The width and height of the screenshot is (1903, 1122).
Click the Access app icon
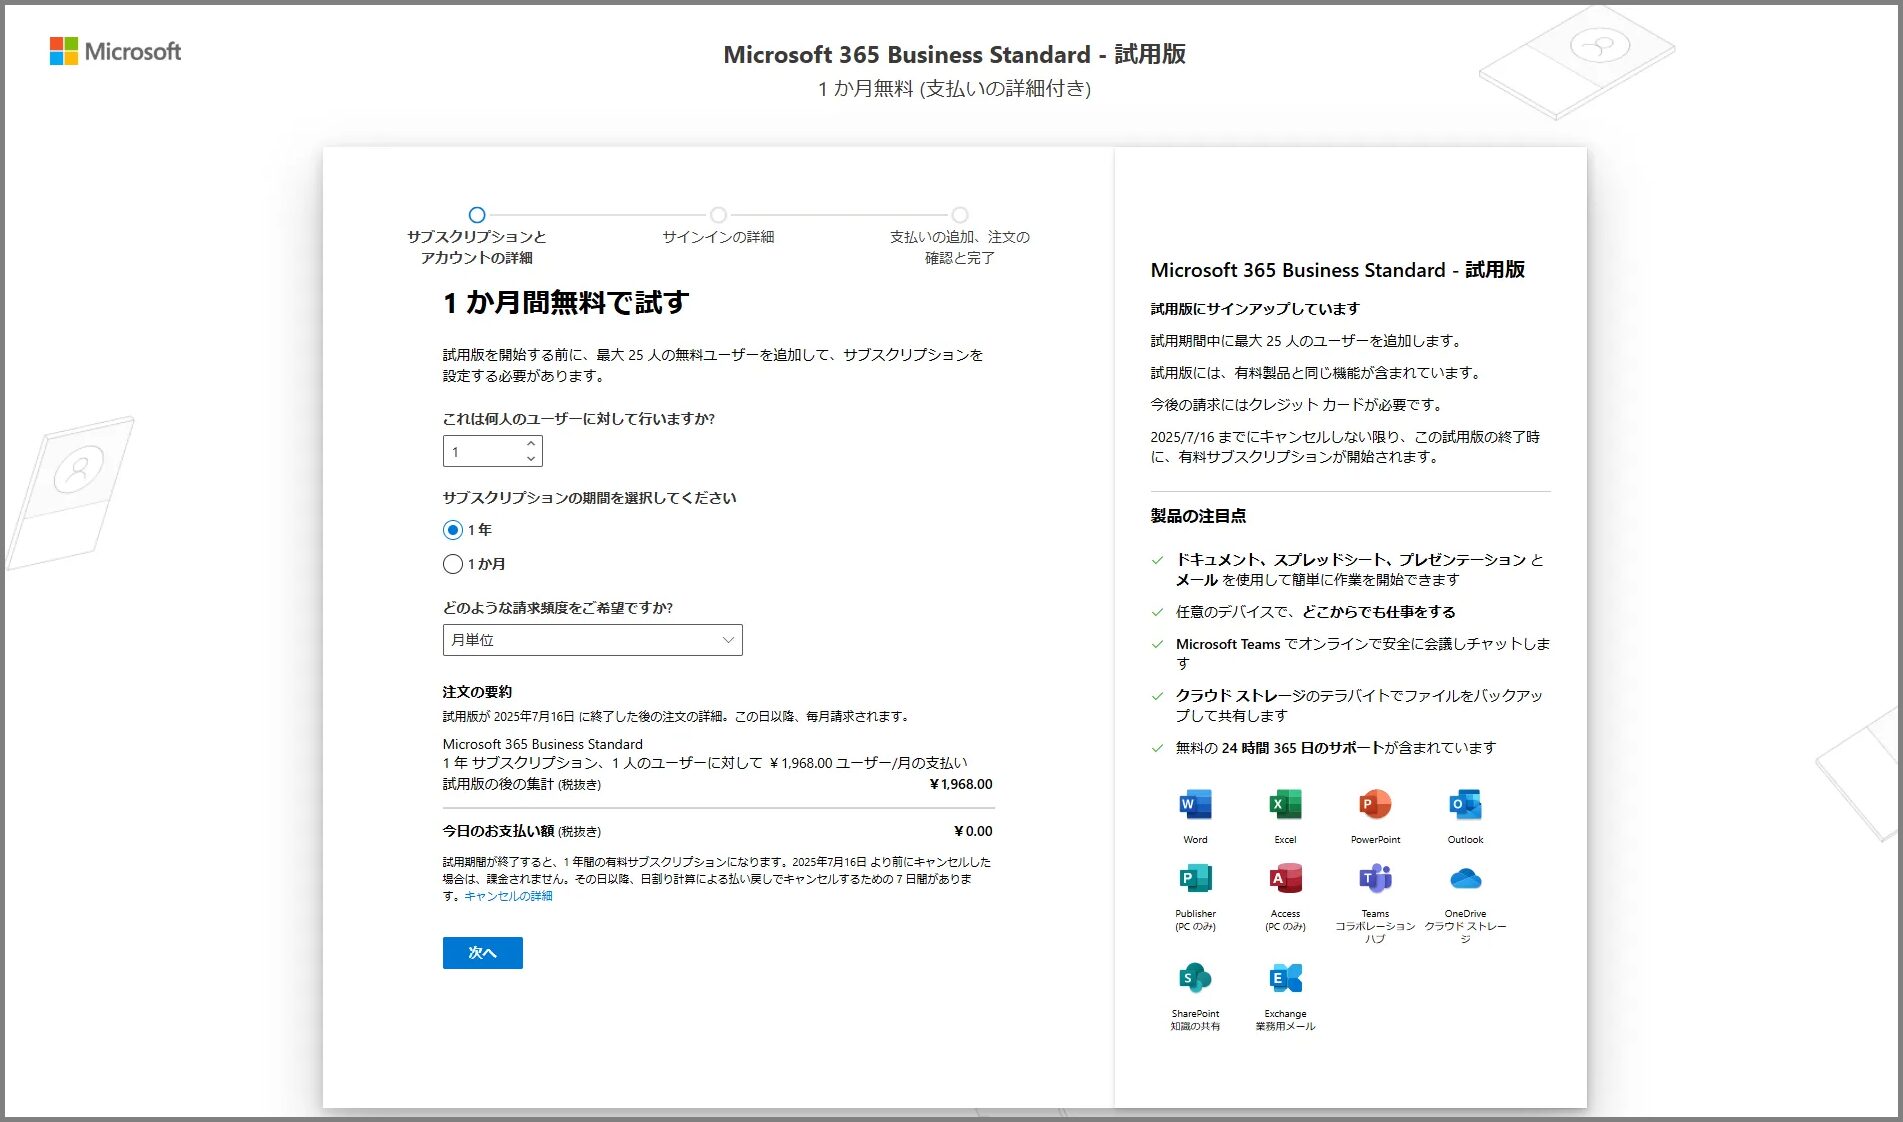point(1285,878)
